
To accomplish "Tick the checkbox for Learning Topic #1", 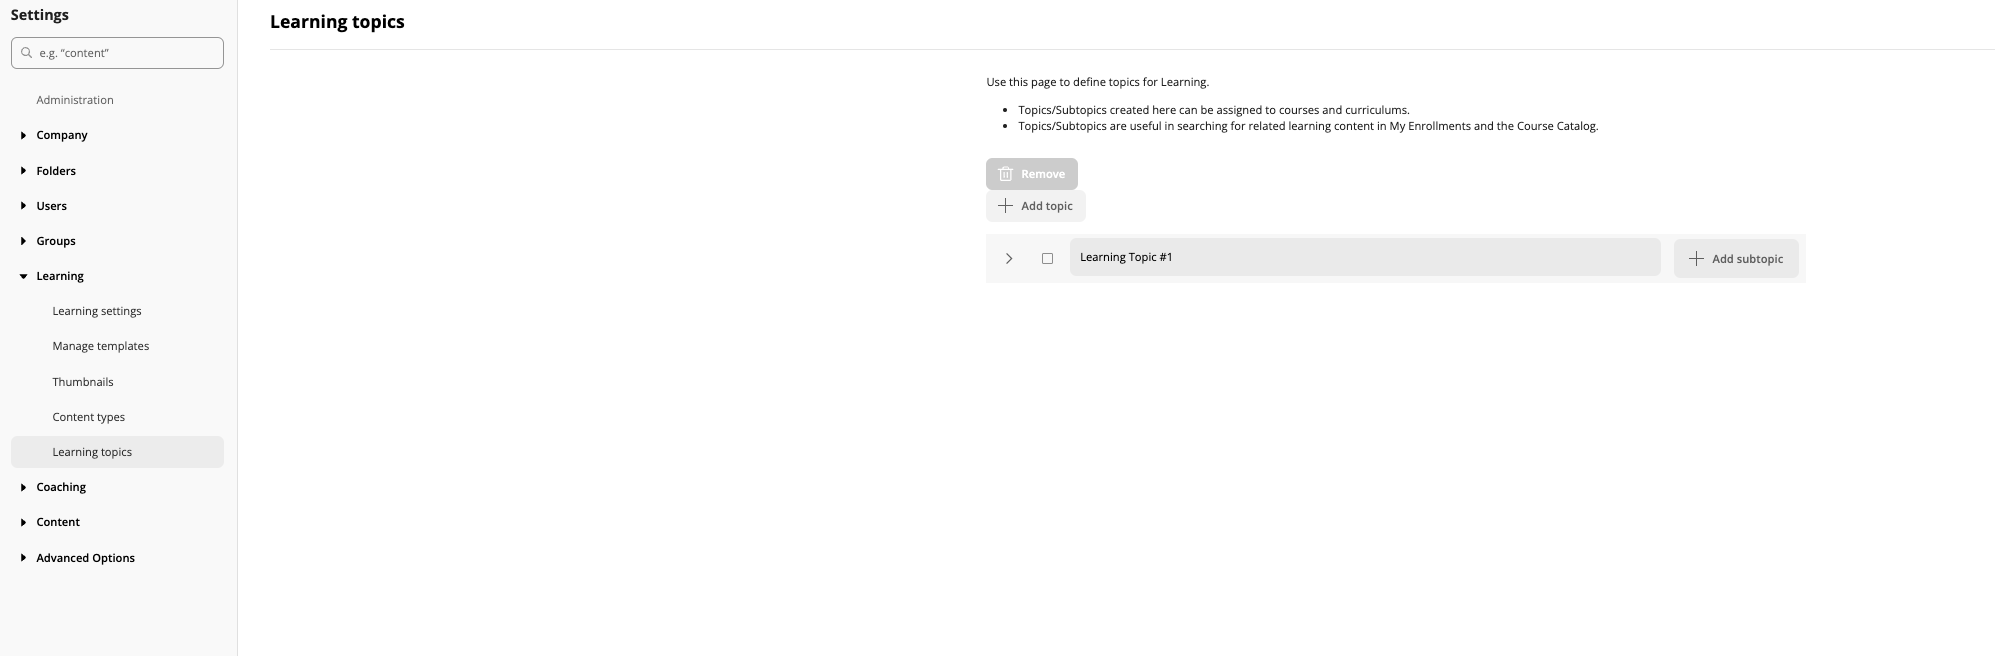I will pos(1047,258).
